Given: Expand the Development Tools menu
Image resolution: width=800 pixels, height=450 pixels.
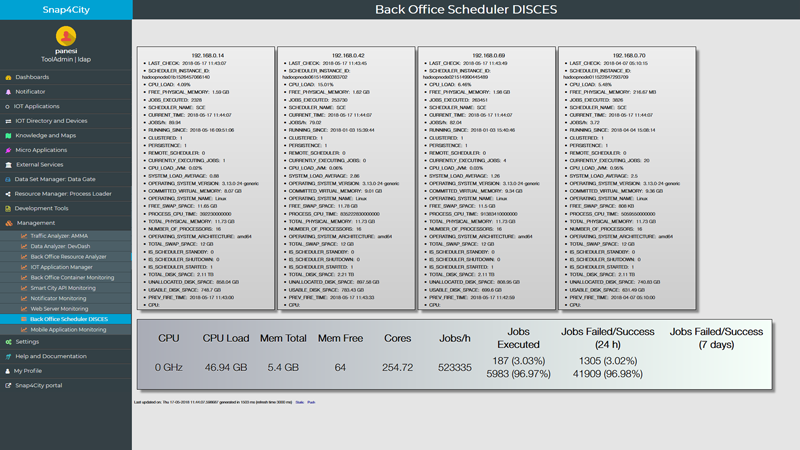Looking at the screenshot, I should click(x=41, y=208).
